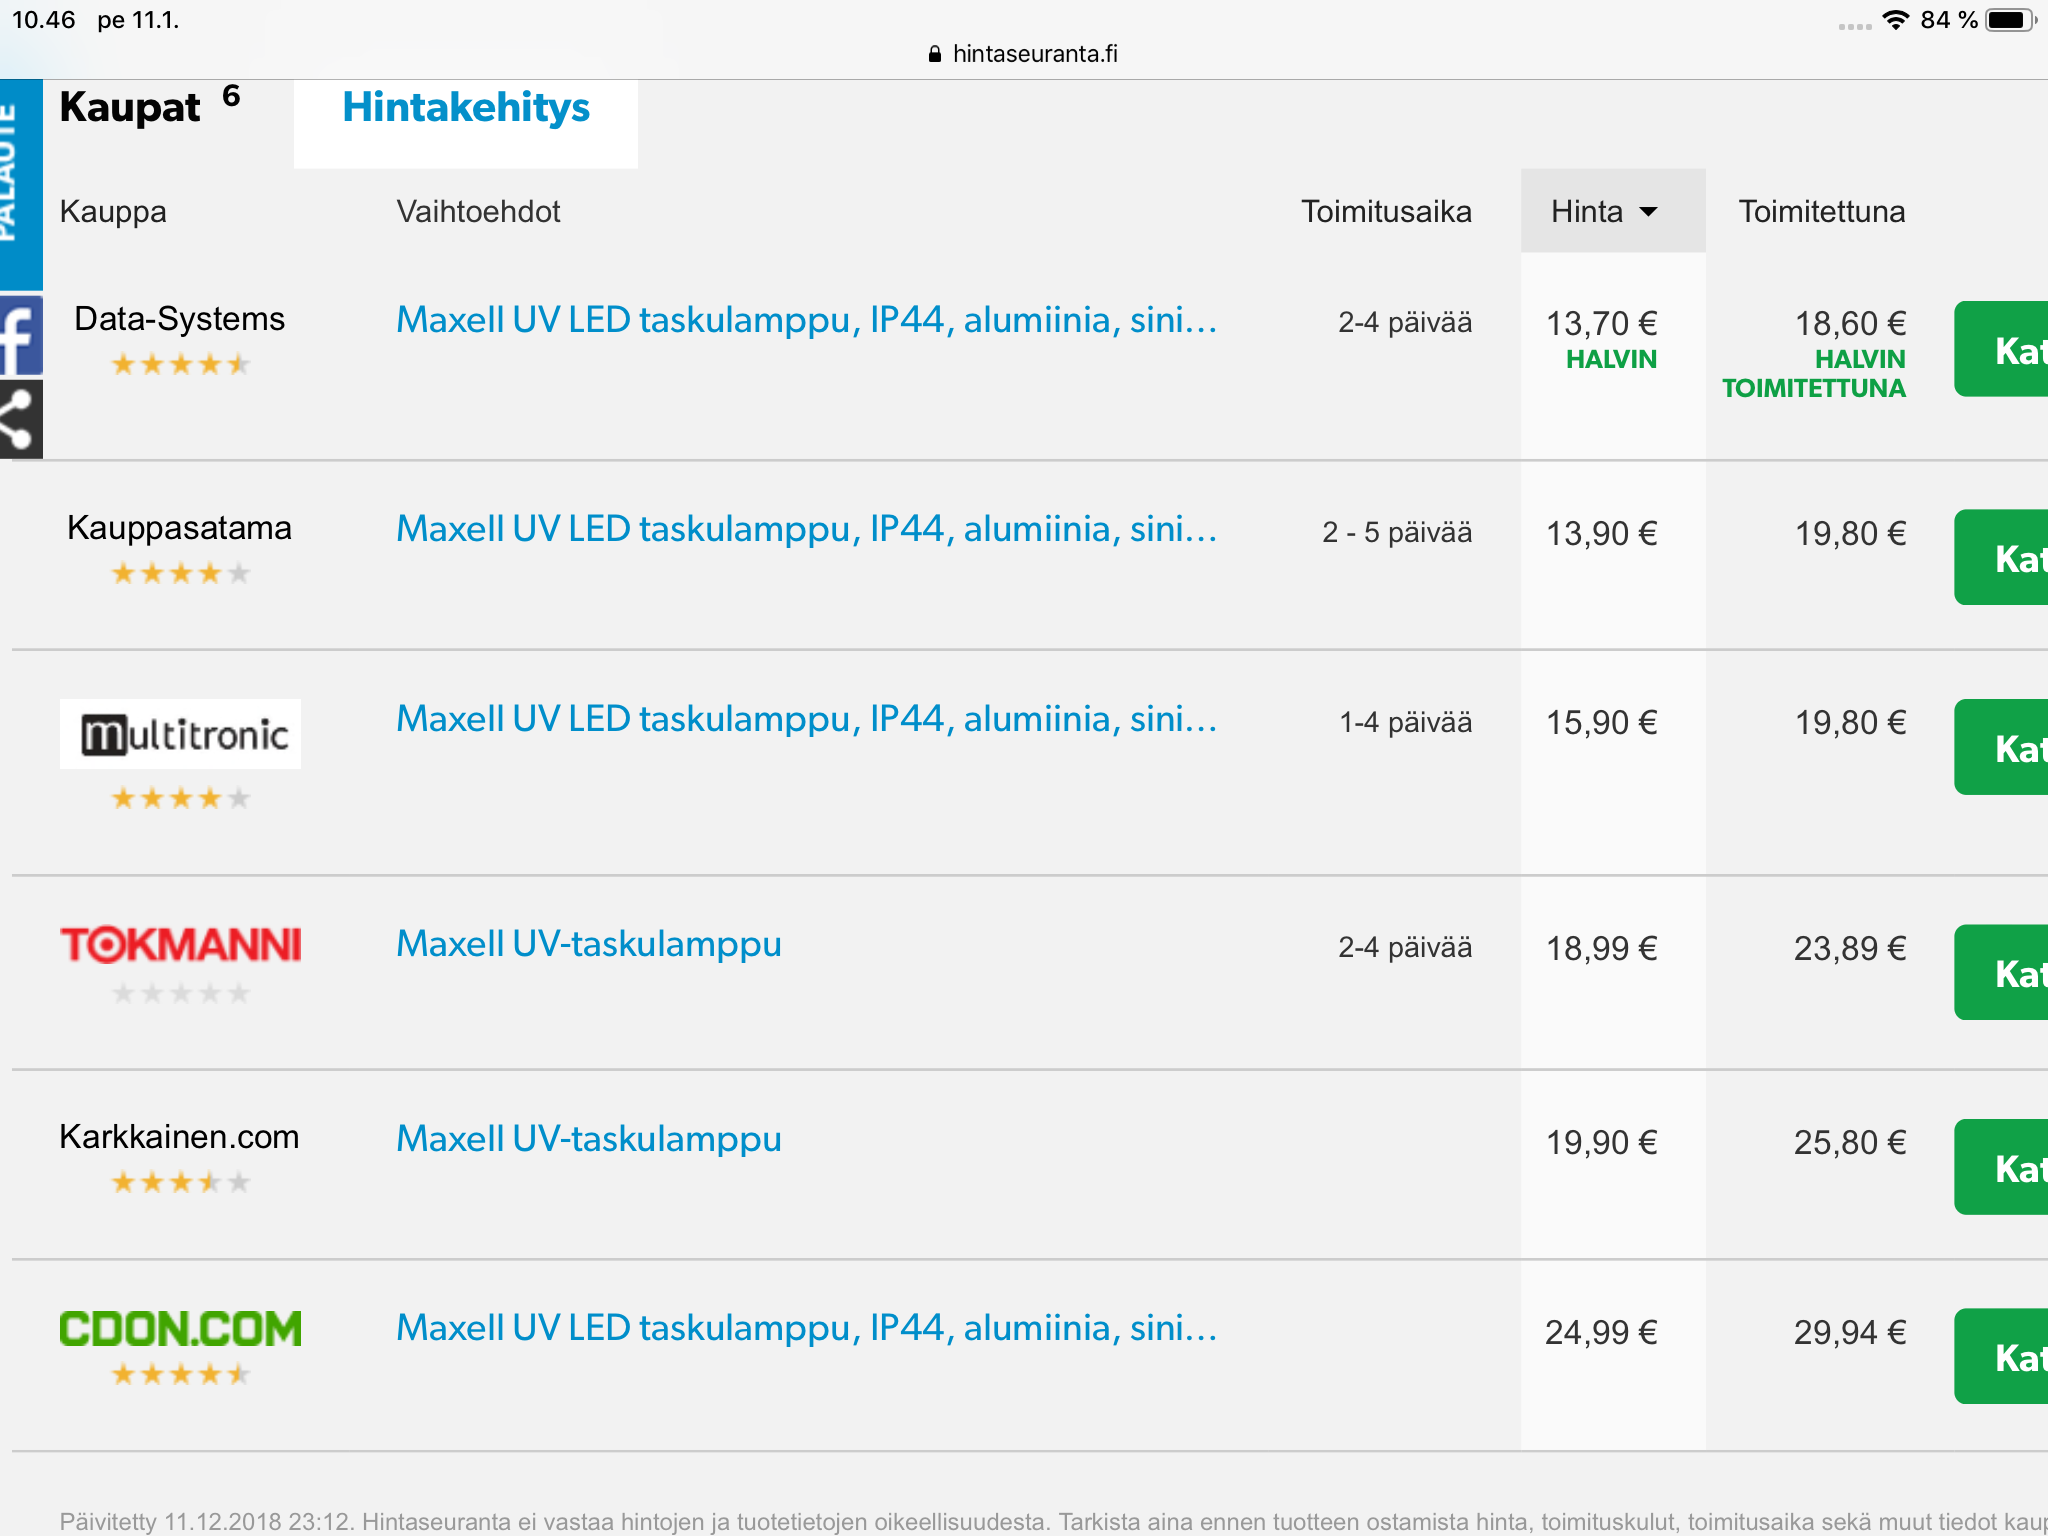Click the Data-Systems star rating
Viewport: 2048px width, 1536px height.
pos(180,364)
